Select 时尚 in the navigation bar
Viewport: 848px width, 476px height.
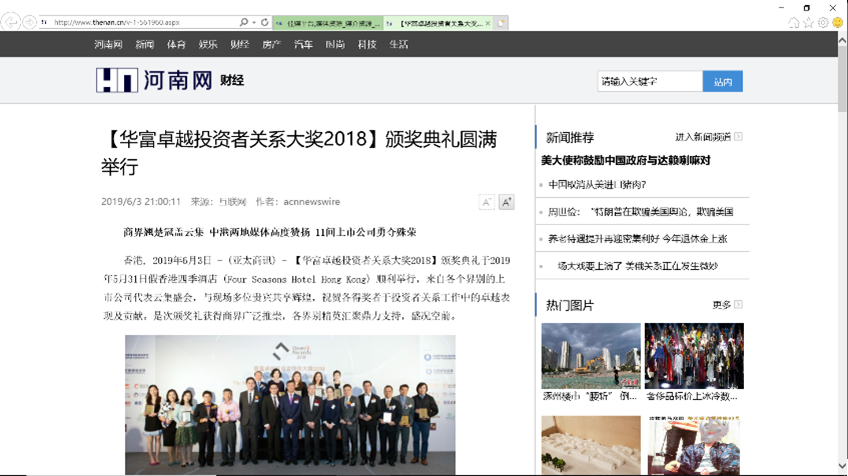click(335, 44)
